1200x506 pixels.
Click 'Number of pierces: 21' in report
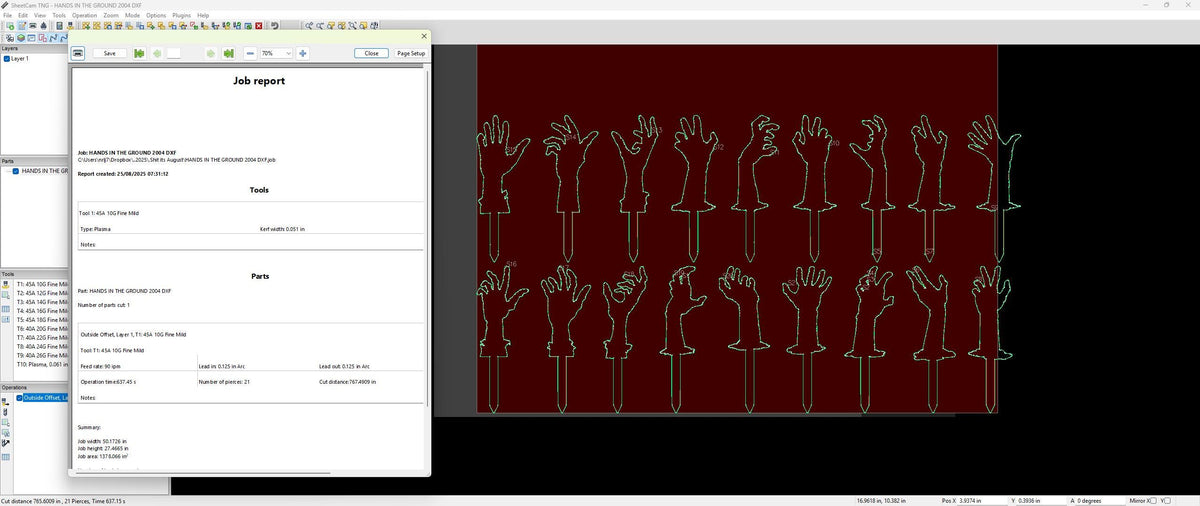(224, 381)
